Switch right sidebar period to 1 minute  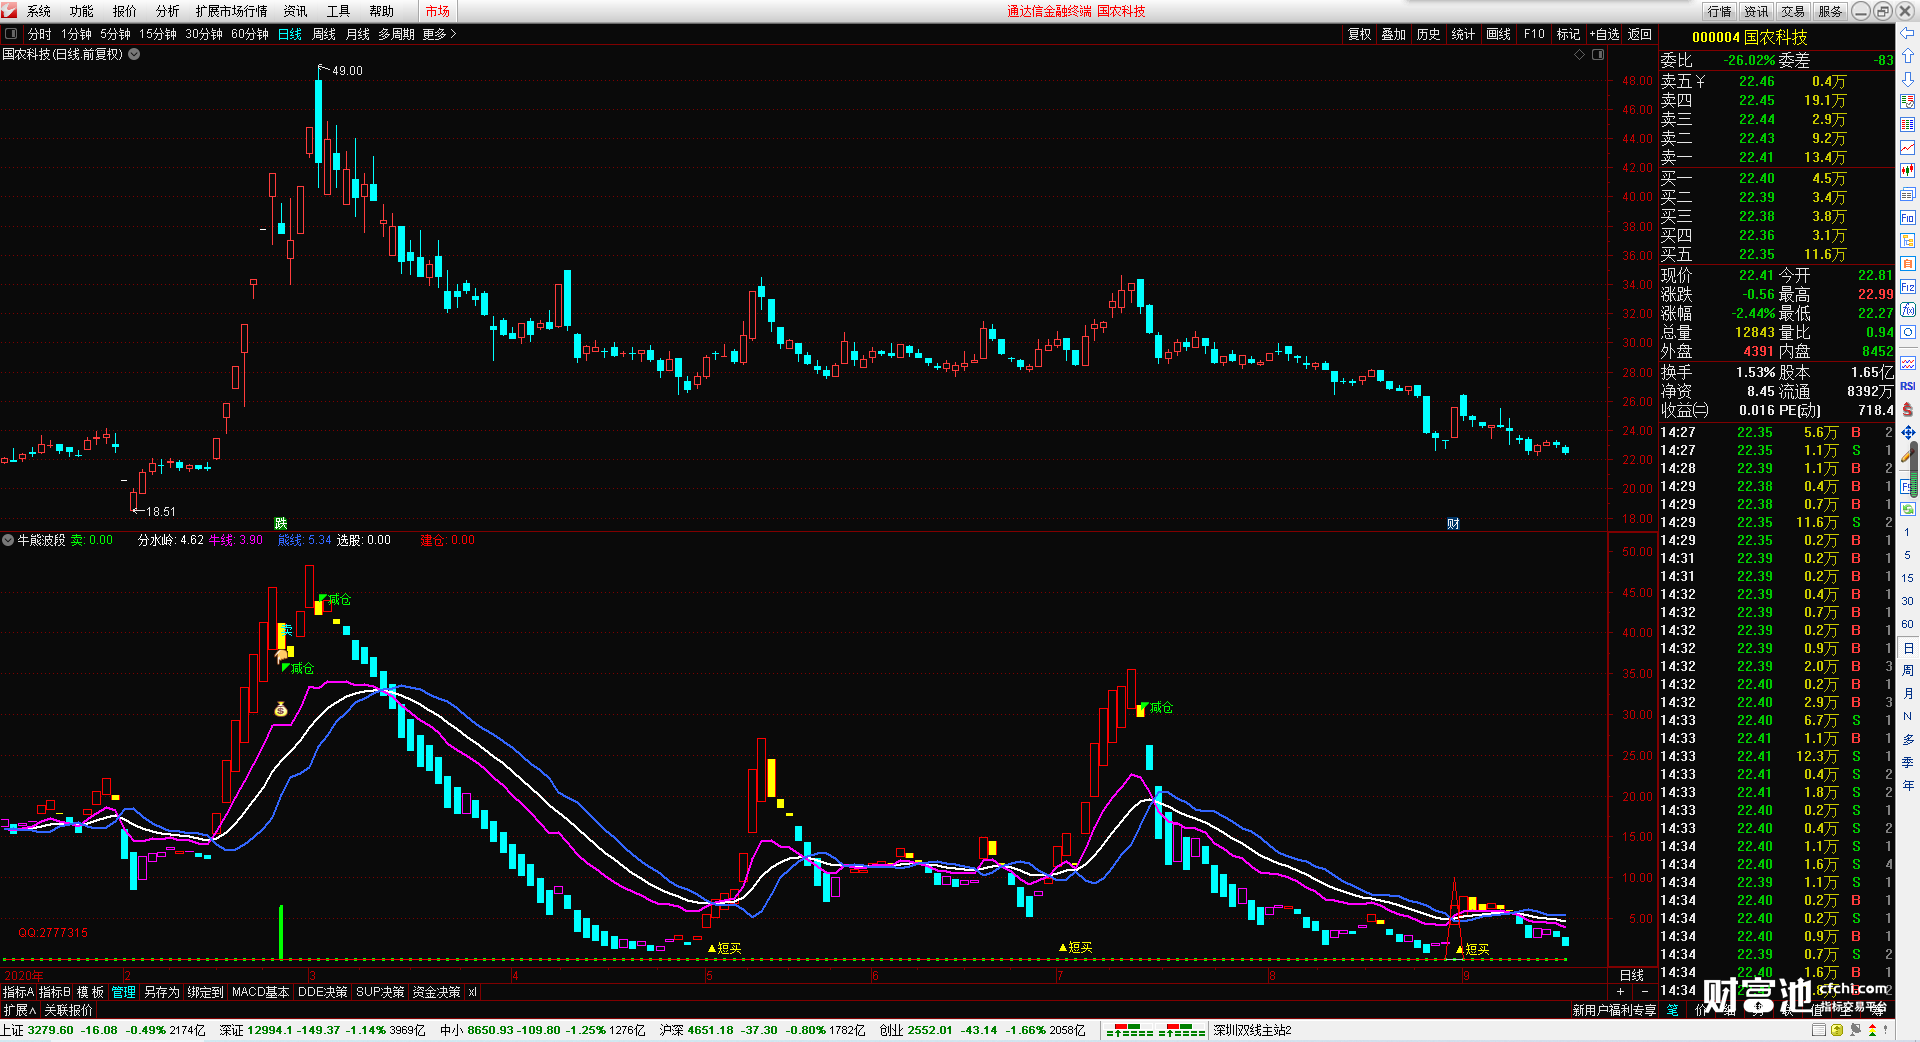coord(1907,532)
